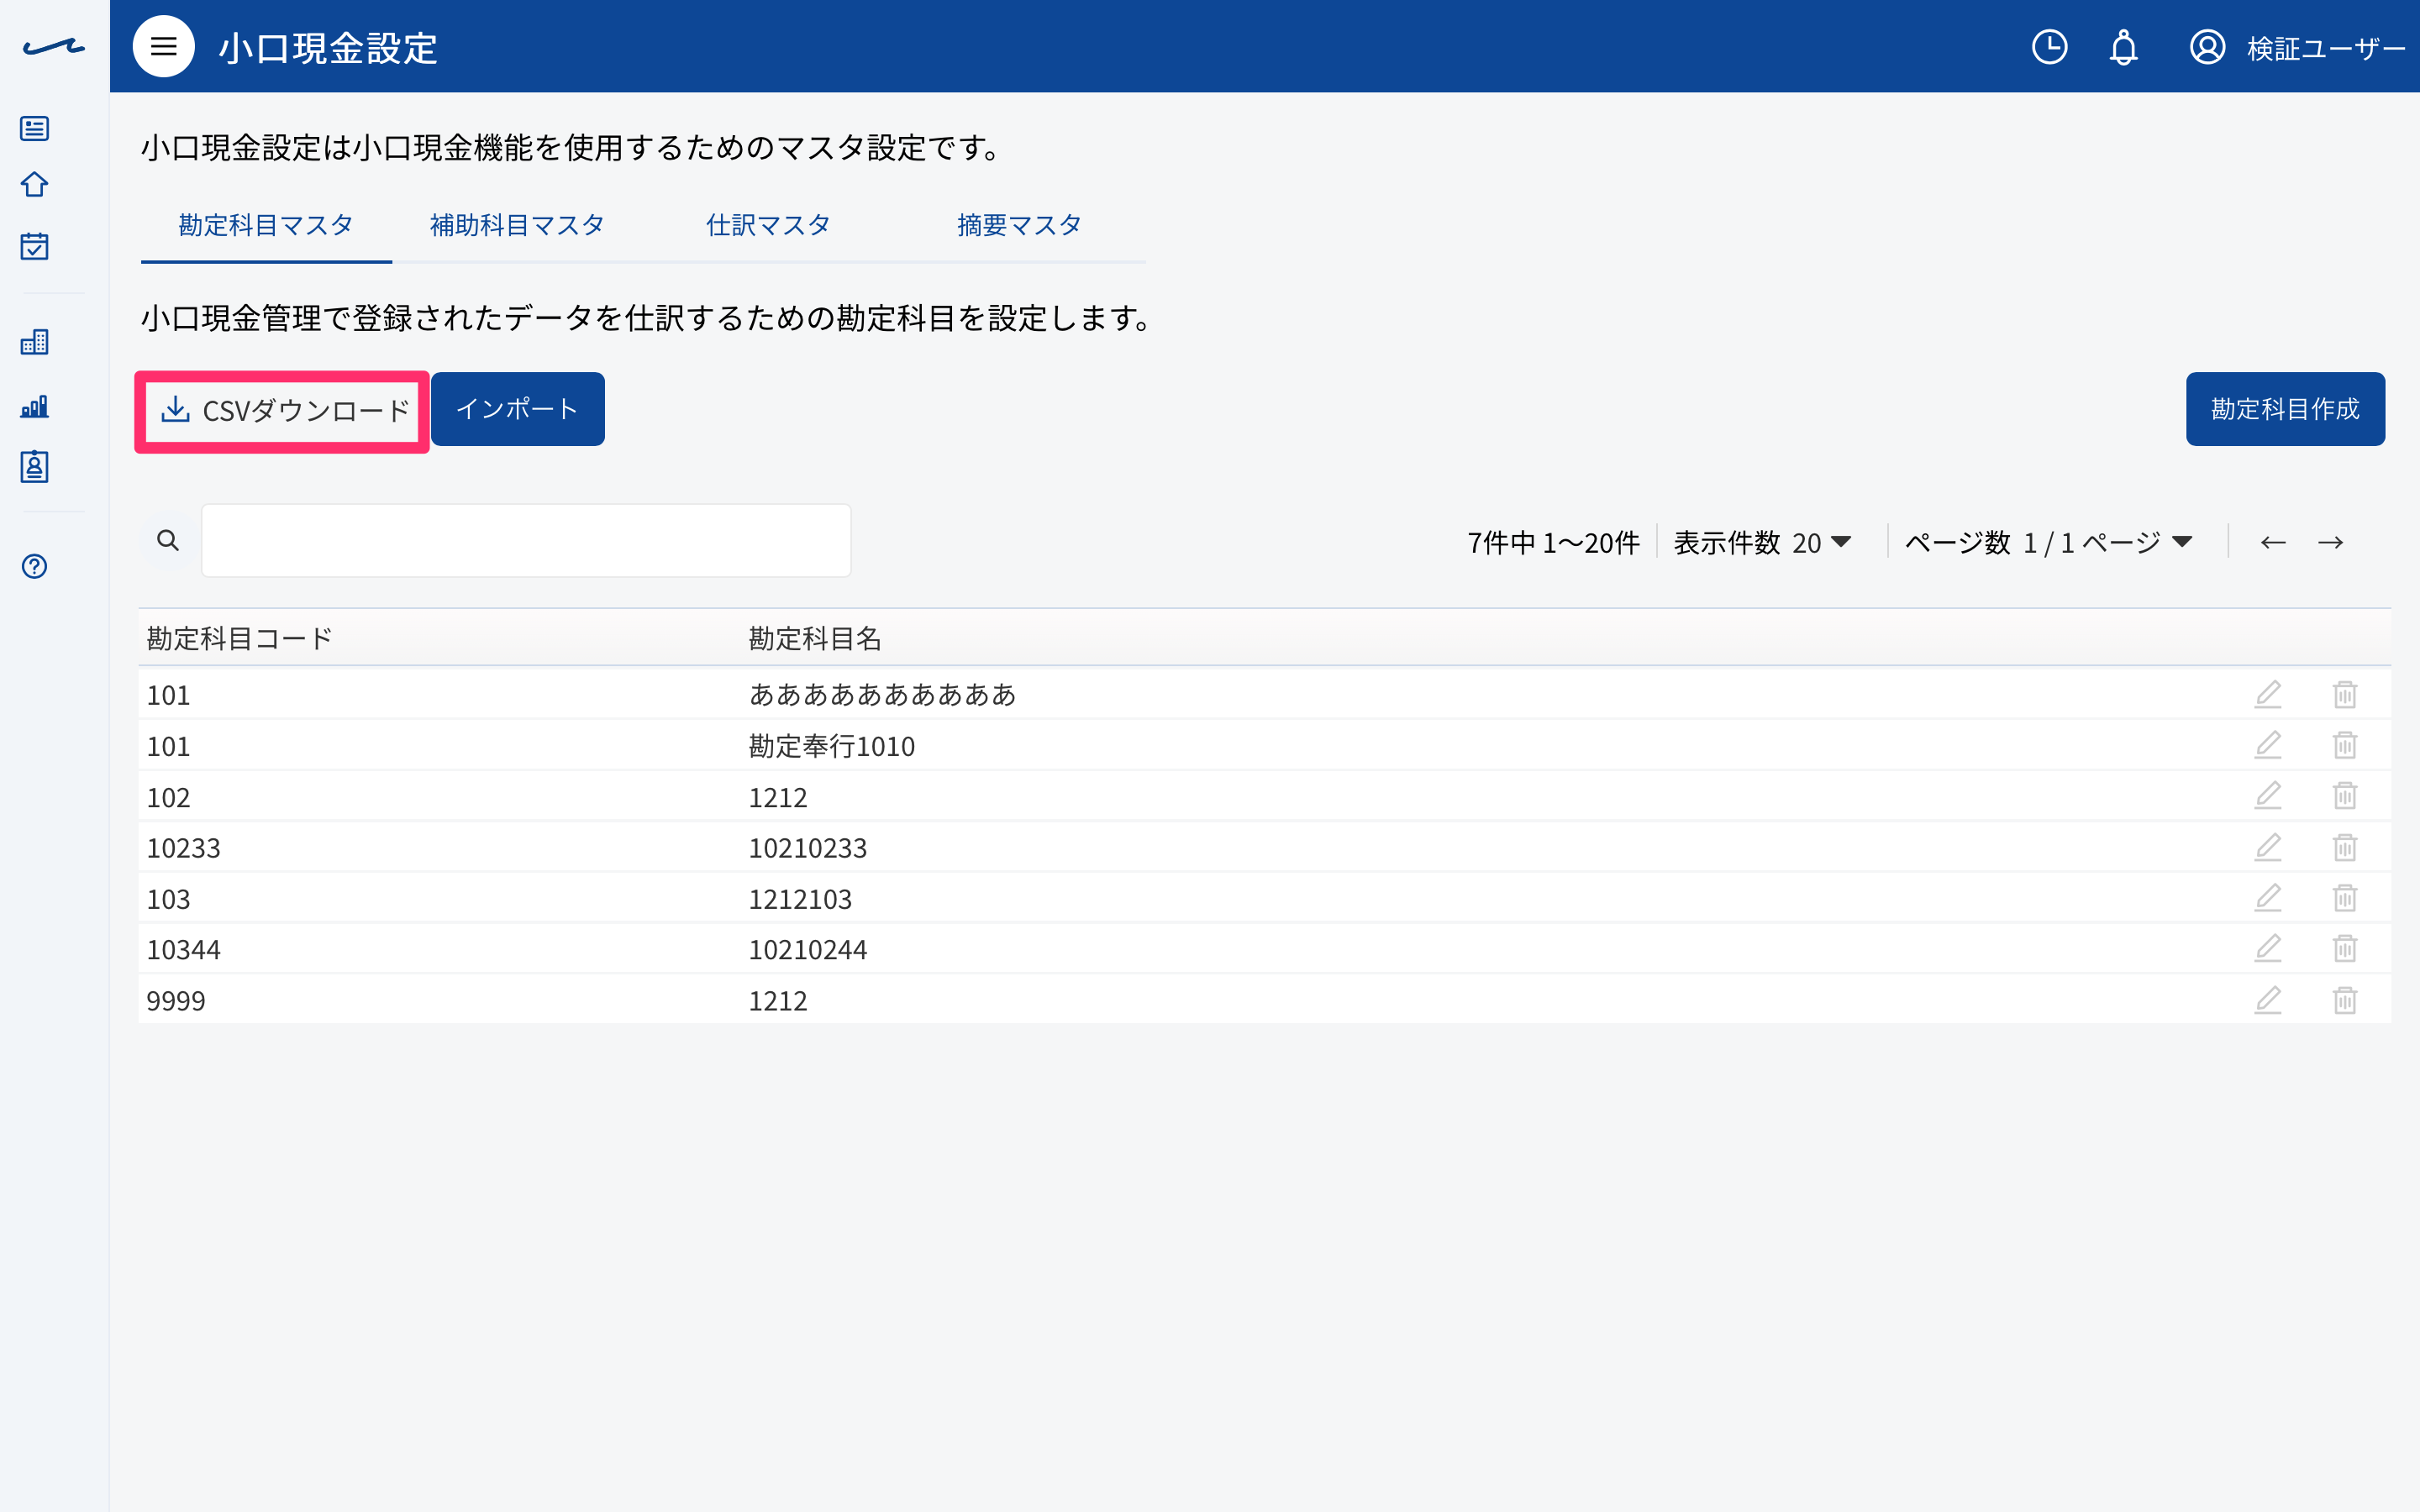Image resolution: width=2420 pixels, height=1512 pixels.
Task: Open the ID badge icon in sidebar
Action: click(x=35, y=467)
